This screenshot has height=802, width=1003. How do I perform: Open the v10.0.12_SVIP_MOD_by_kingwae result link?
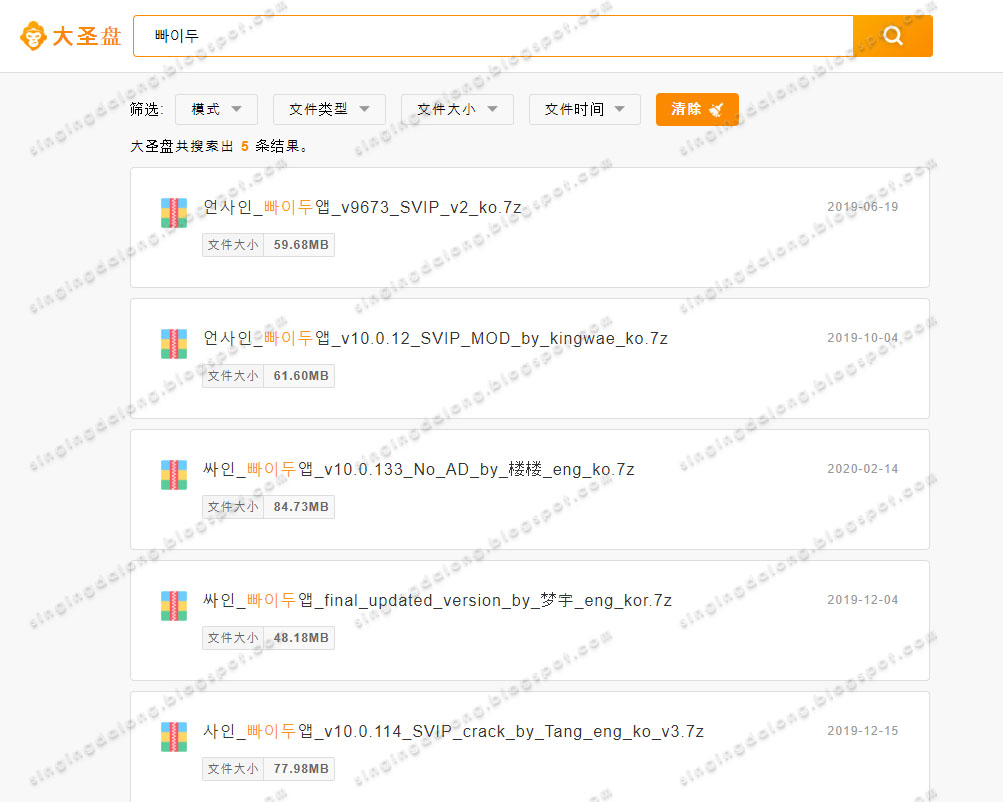point(435,338)
